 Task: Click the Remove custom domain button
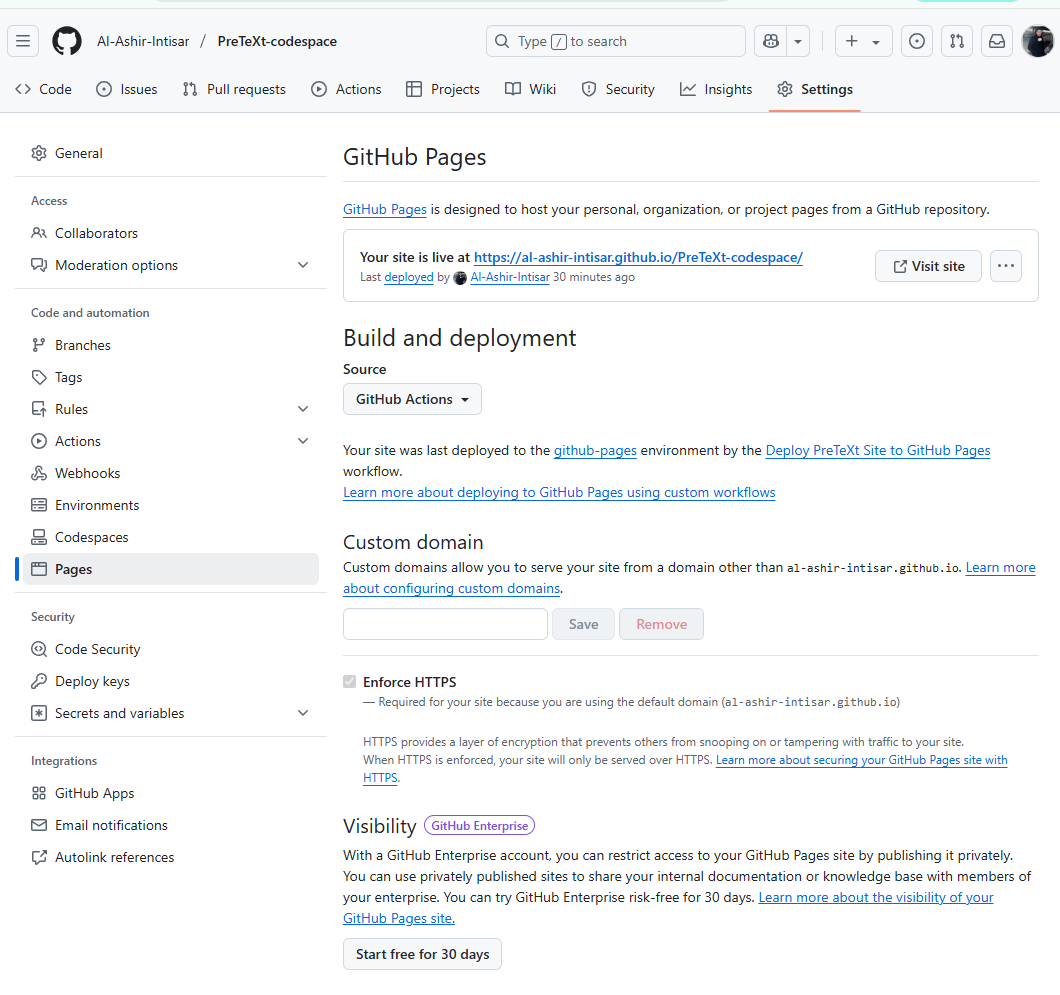pos(661,624)
